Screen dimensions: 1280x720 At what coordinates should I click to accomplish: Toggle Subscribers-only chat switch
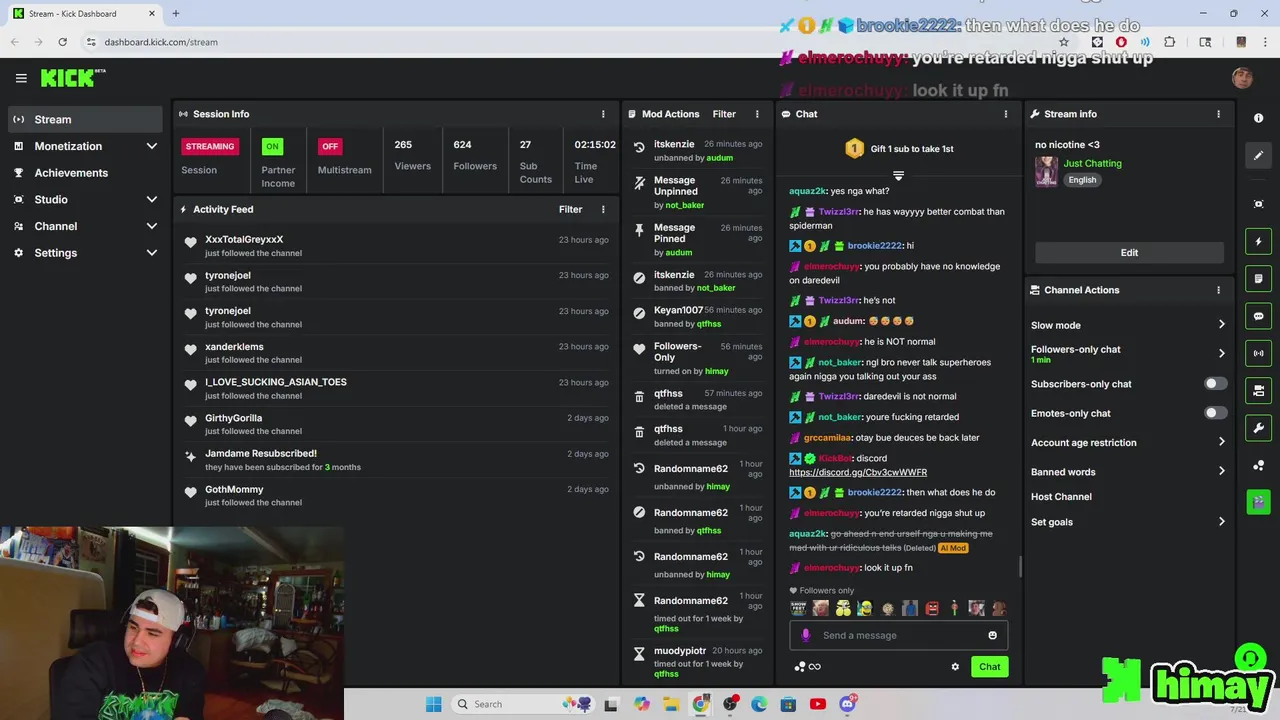(1214, 384)
